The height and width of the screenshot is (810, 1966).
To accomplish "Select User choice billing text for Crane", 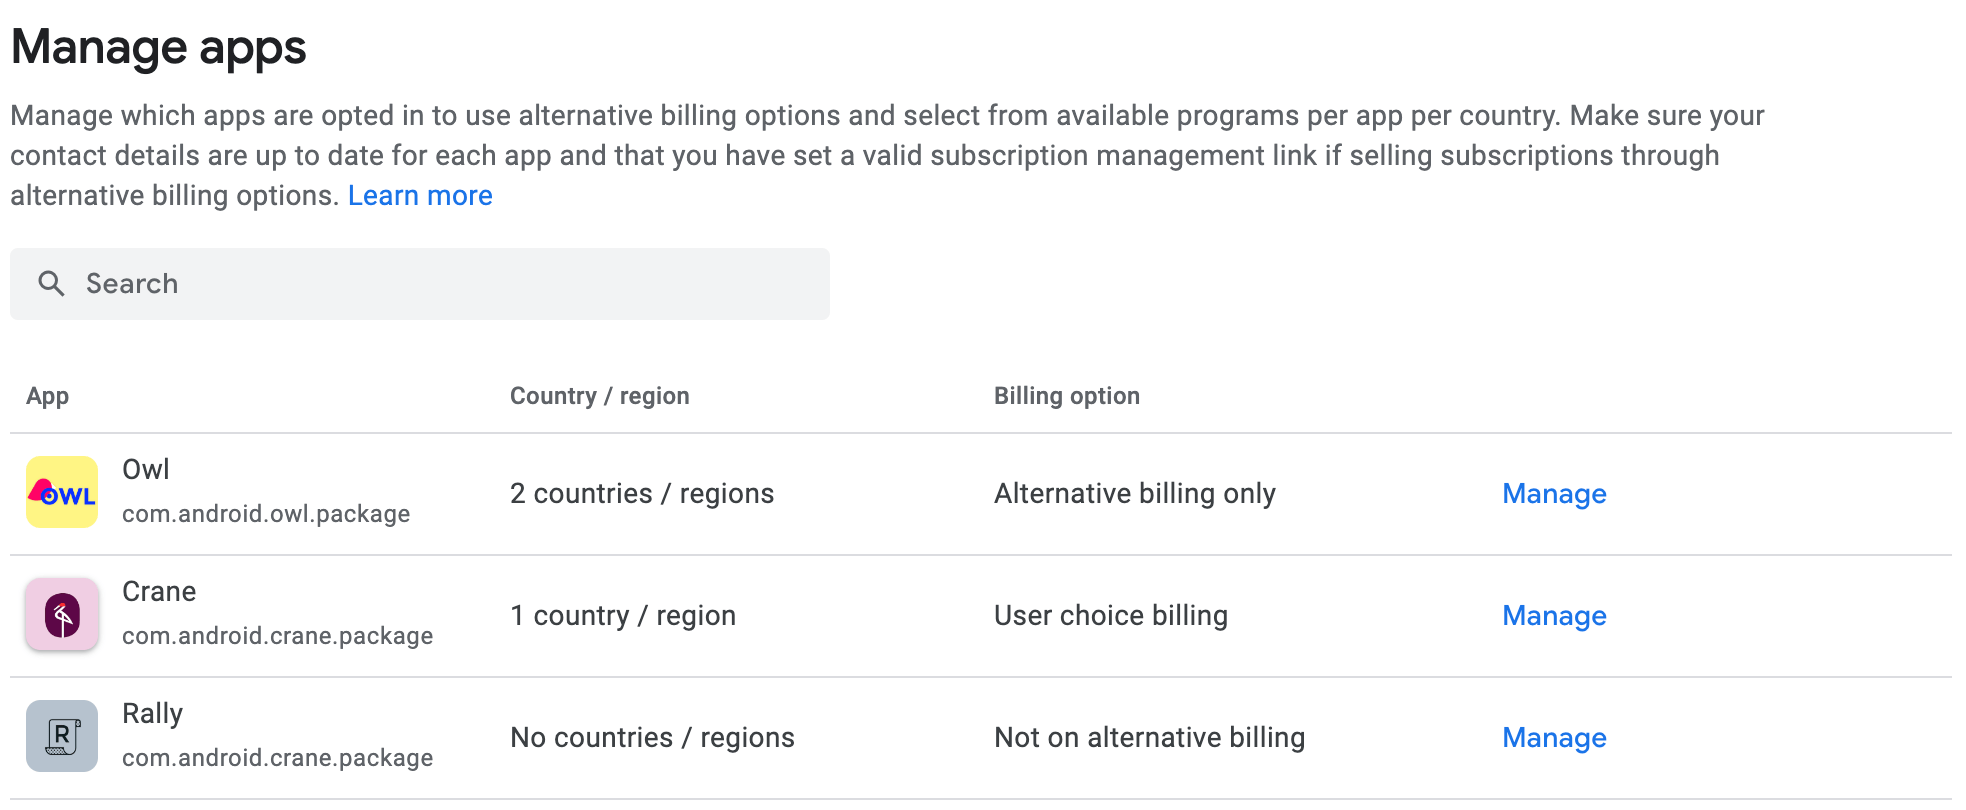I will pyautogui.click(x=1110, y=615).
